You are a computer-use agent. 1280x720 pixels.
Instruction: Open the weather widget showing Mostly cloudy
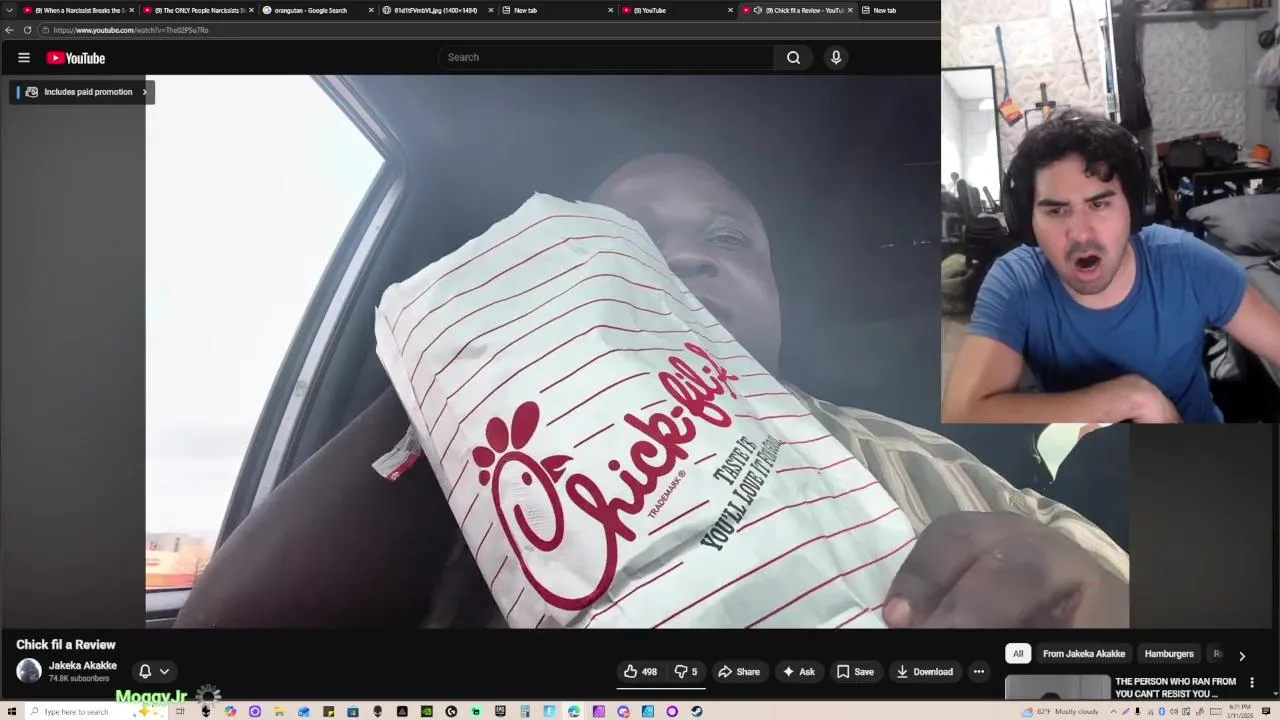pos(1060,711)
